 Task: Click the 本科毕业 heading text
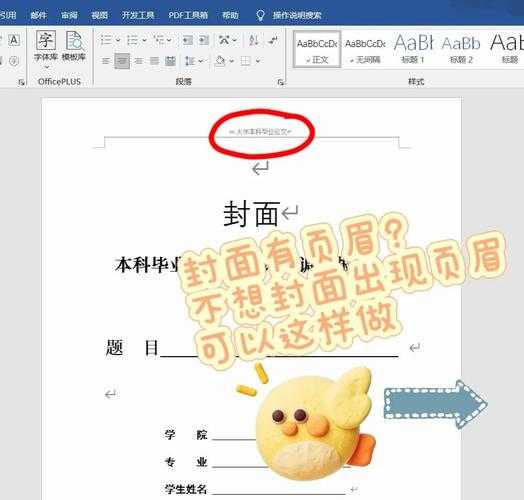pos(148,265)
